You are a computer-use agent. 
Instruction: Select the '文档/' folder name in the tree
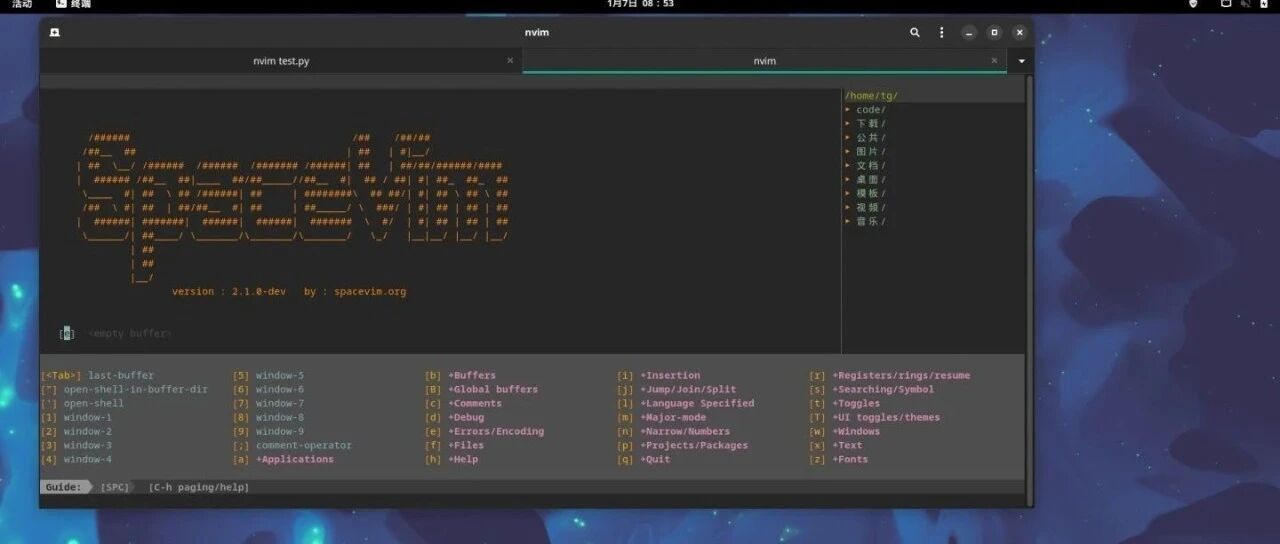coord(871,166)
